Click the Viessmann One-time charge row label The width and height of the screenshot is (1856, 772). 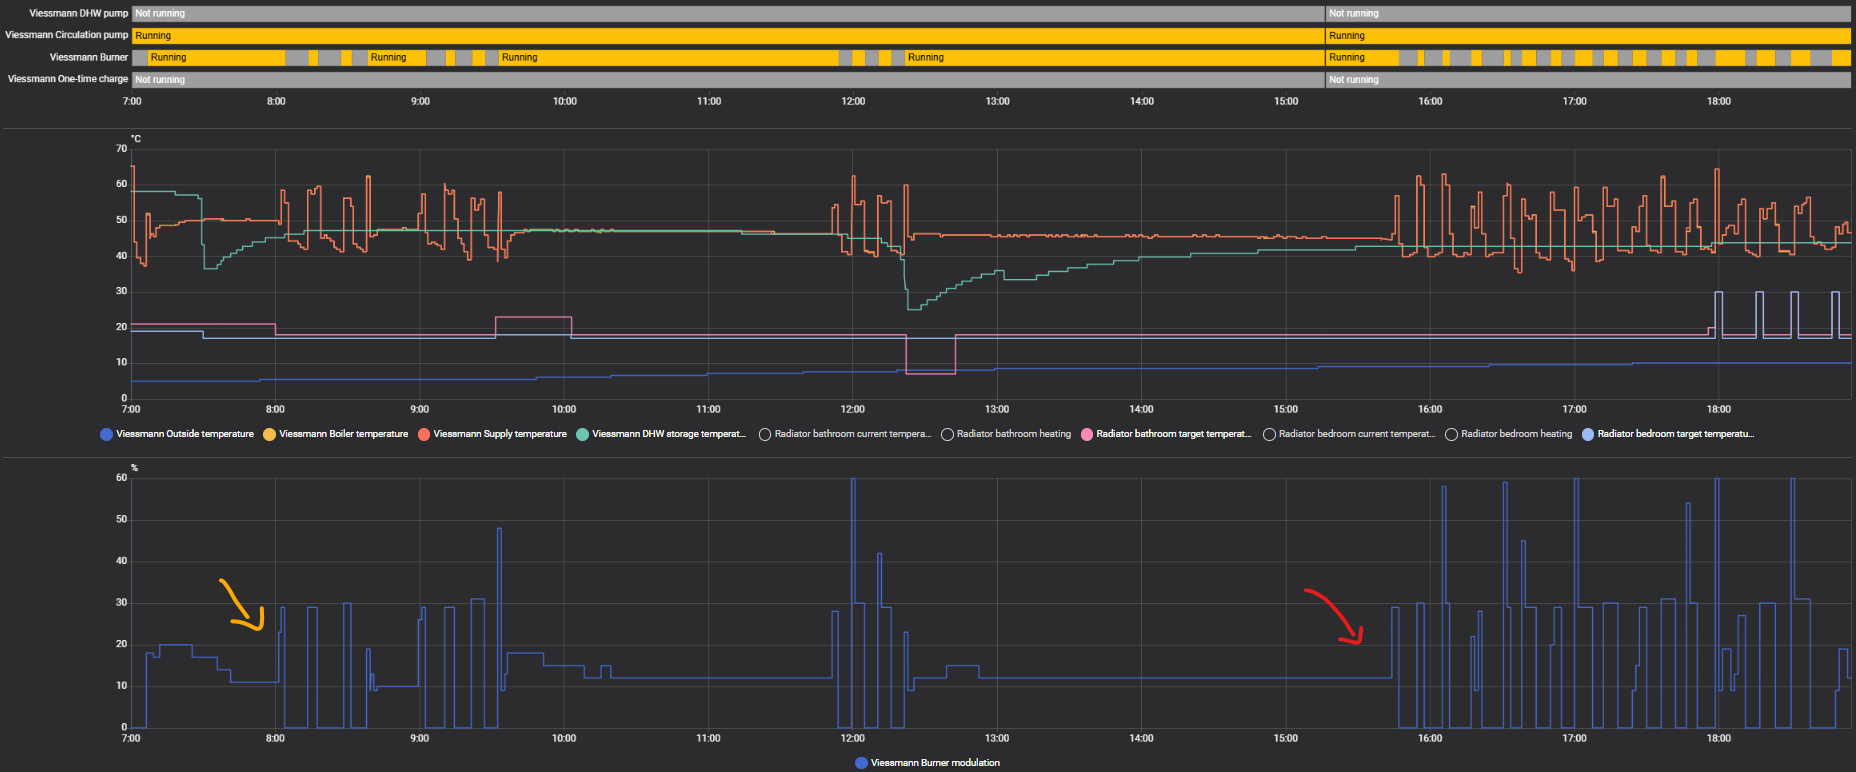pyautogui.click(x=68, y=79)
